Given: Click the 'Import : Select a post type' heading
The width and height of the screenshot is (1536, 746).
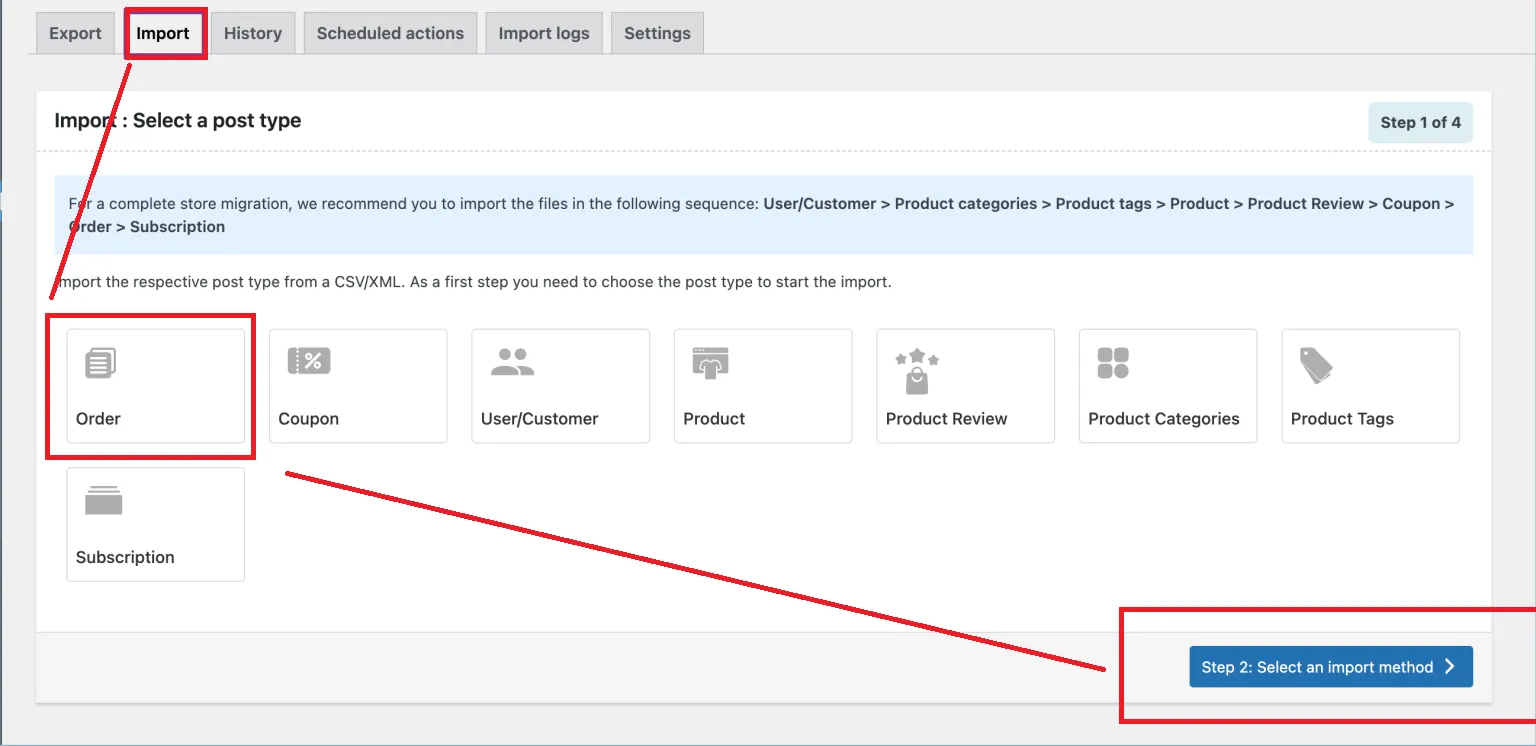Looking at the screenshot, I should click(x=178, y=121).
